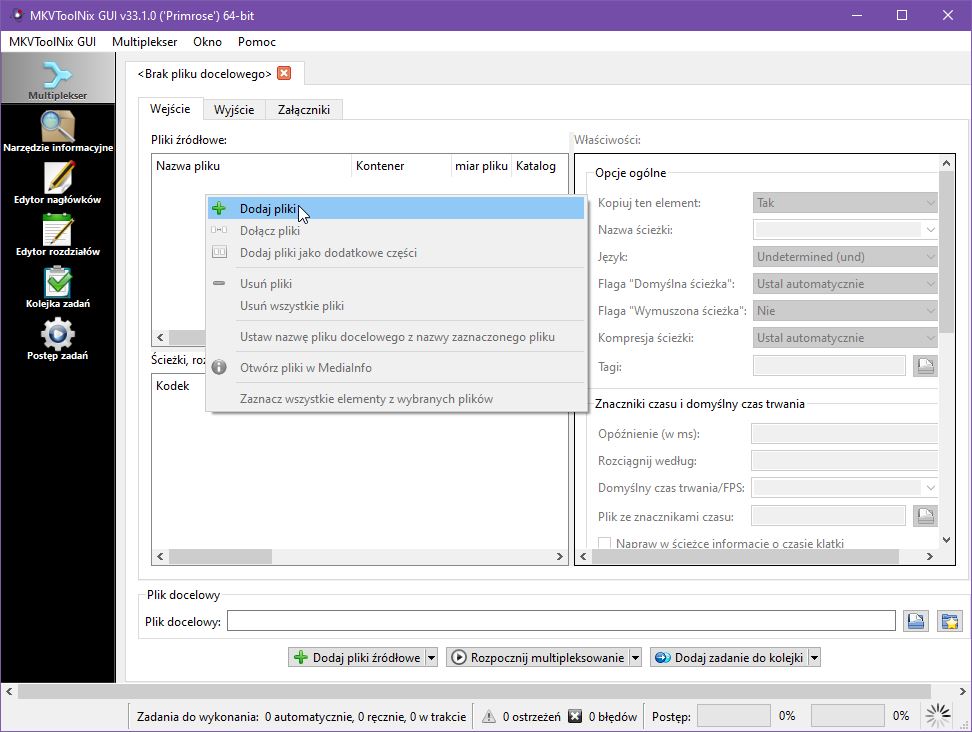Open Okno menu
This screenshot has height=732, width=972.
[x=207, y=42]
